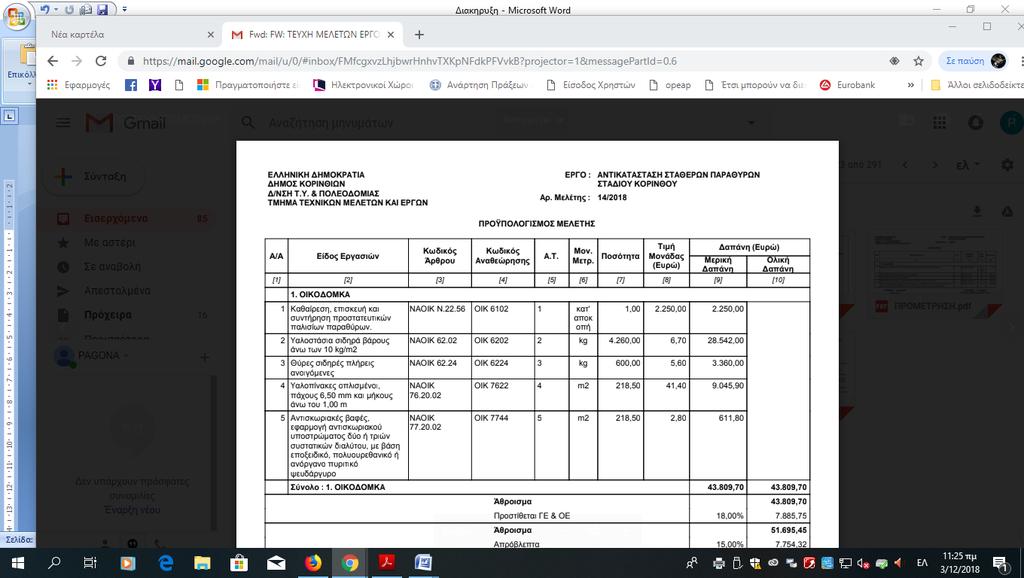The height and width of the screenshot is (578, 1024).
Task: Open the 'opeap' bookmark
Action: click(670, 85)
